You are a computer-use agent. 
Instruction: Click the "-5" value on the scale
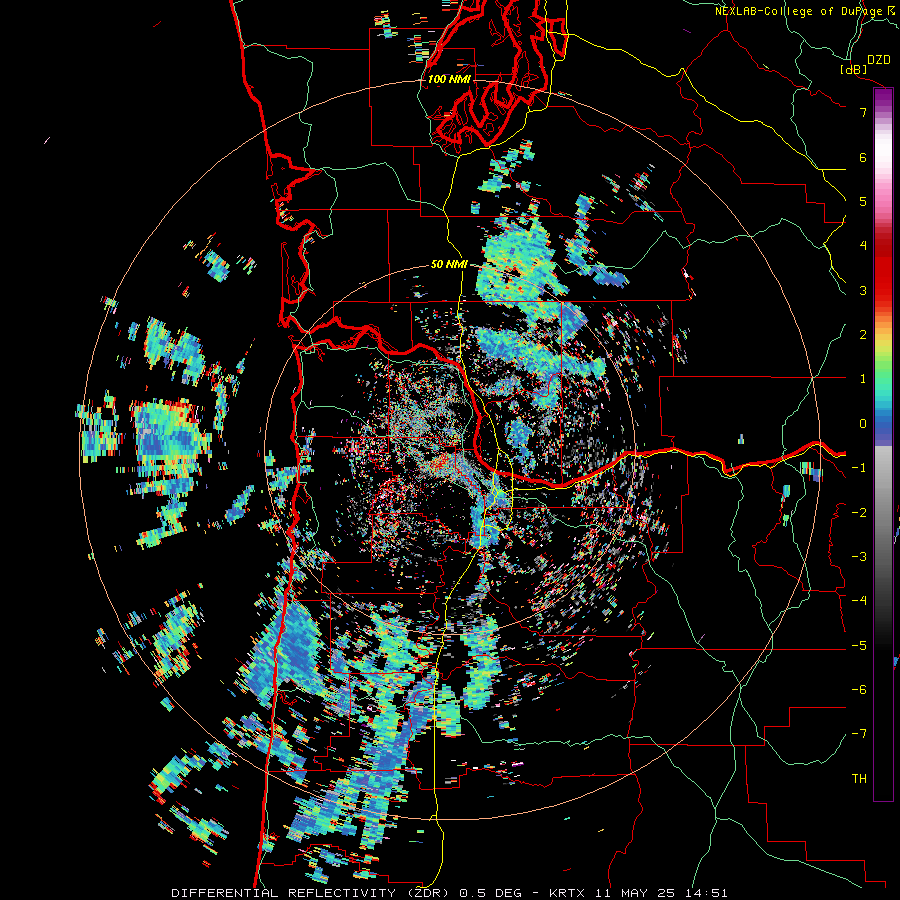point(859,646)
